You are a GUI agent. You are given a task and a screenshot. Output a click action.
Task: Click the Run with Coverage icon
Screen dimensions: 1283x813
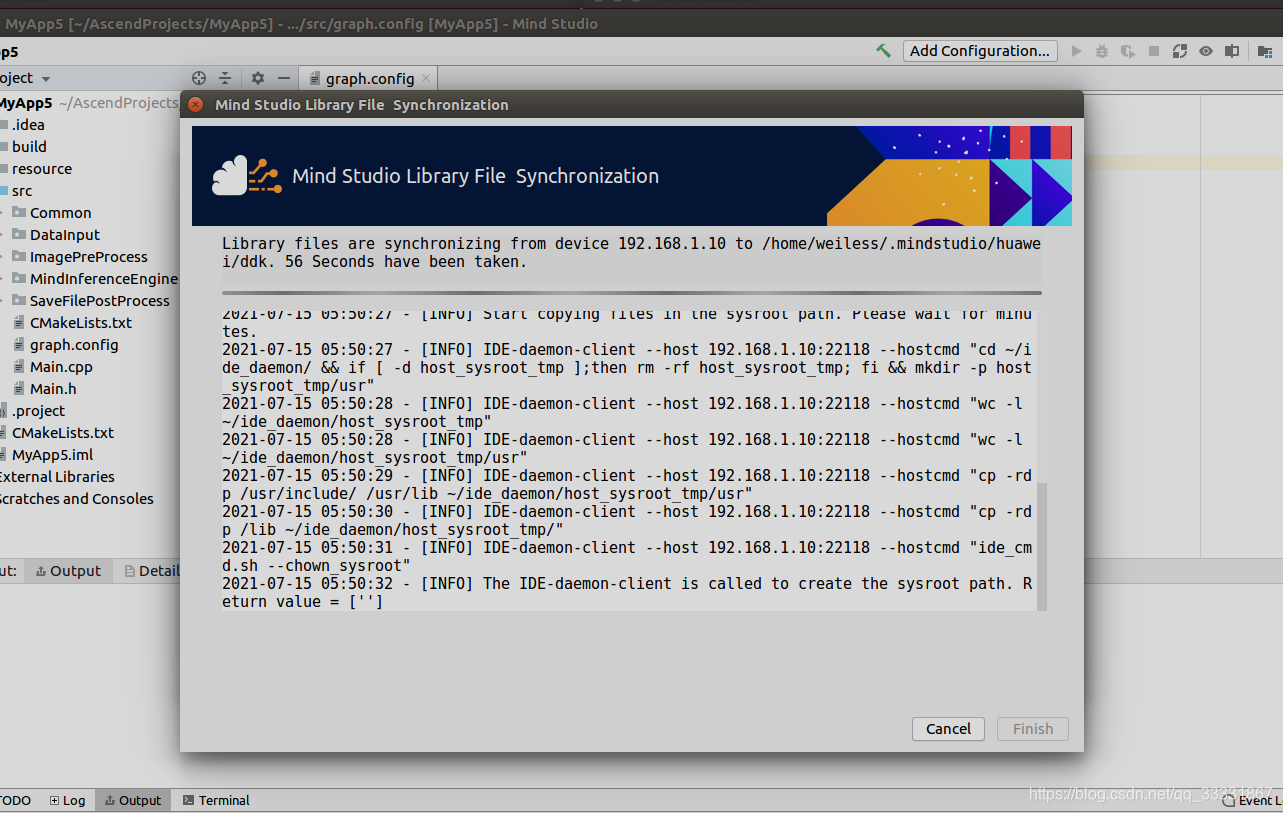tap(1128, 51)
